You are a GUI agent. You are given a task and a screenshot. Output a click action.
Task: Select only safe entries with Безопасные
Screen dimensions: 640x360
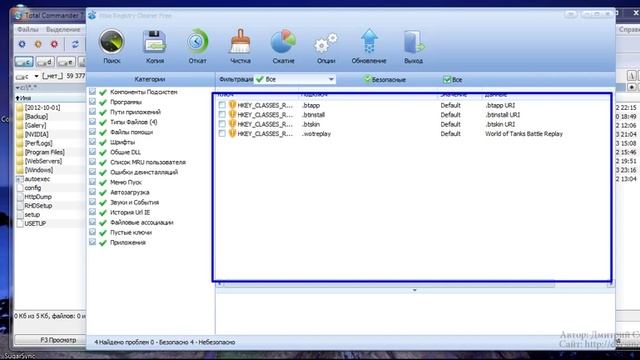click(x=384, y=80)
